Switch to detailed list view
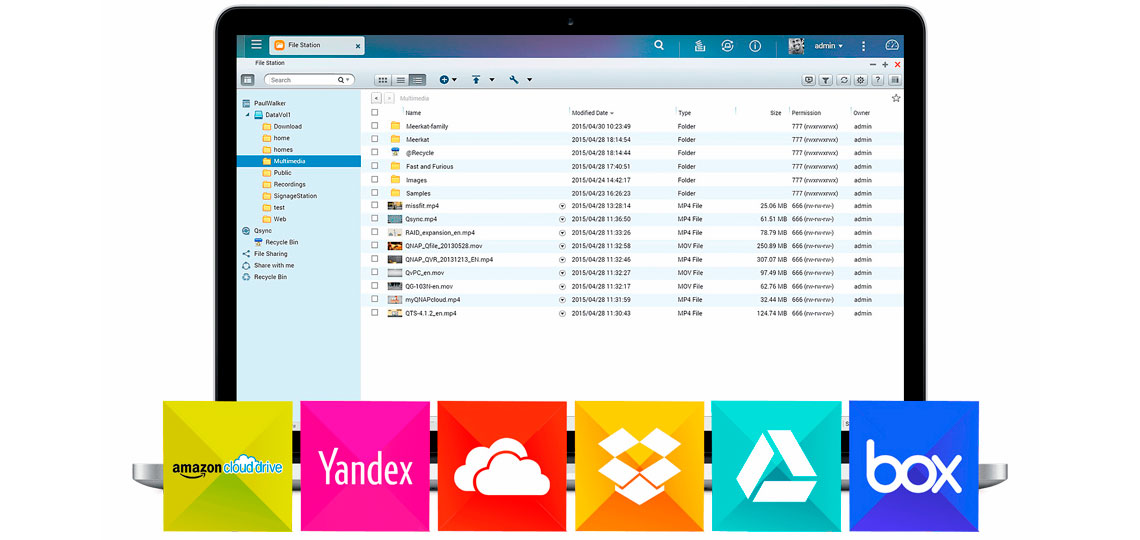Image resolution: width=1140 pixels, height=540 pixels. point(417,80)
